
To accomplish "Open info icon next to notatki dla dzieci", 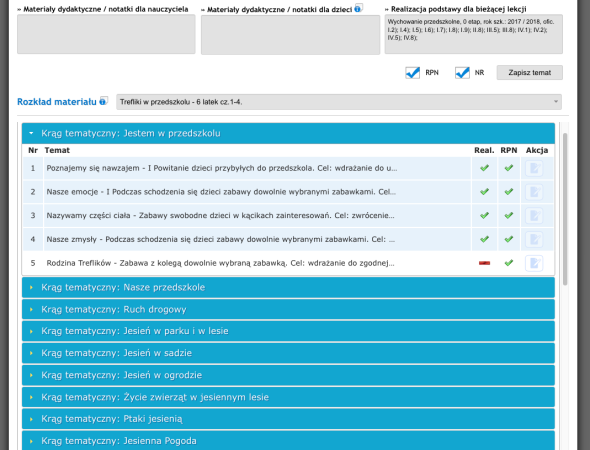I will pos(358,8).
